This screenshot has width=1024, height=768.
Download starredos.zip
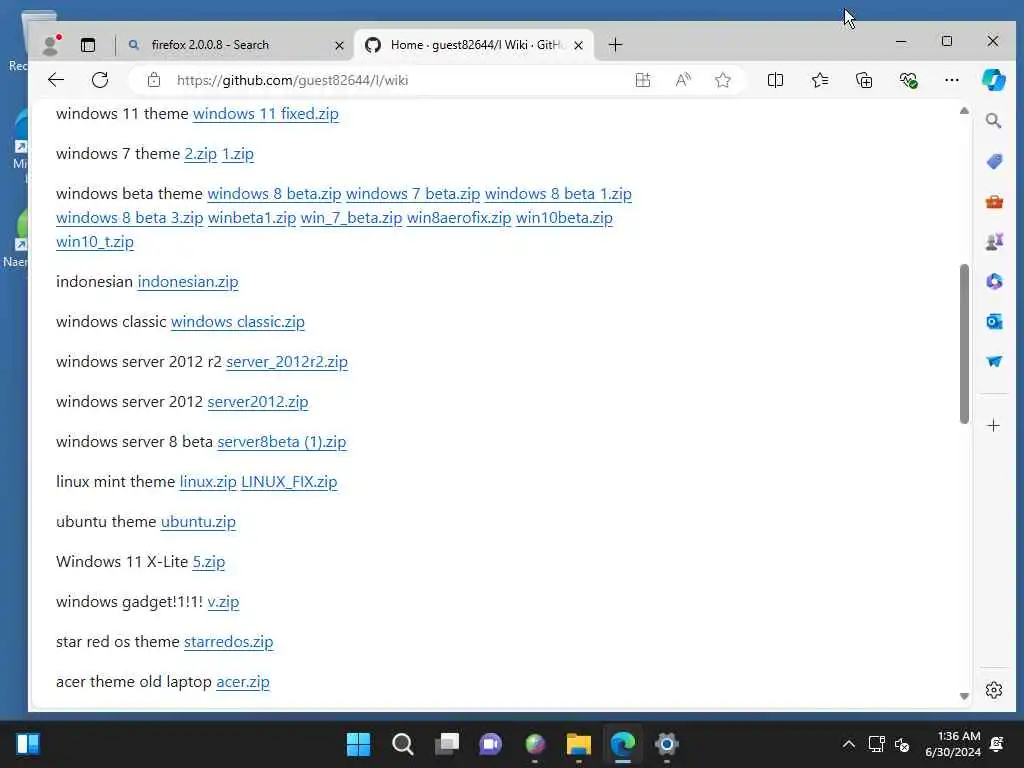tap(229, 642)
